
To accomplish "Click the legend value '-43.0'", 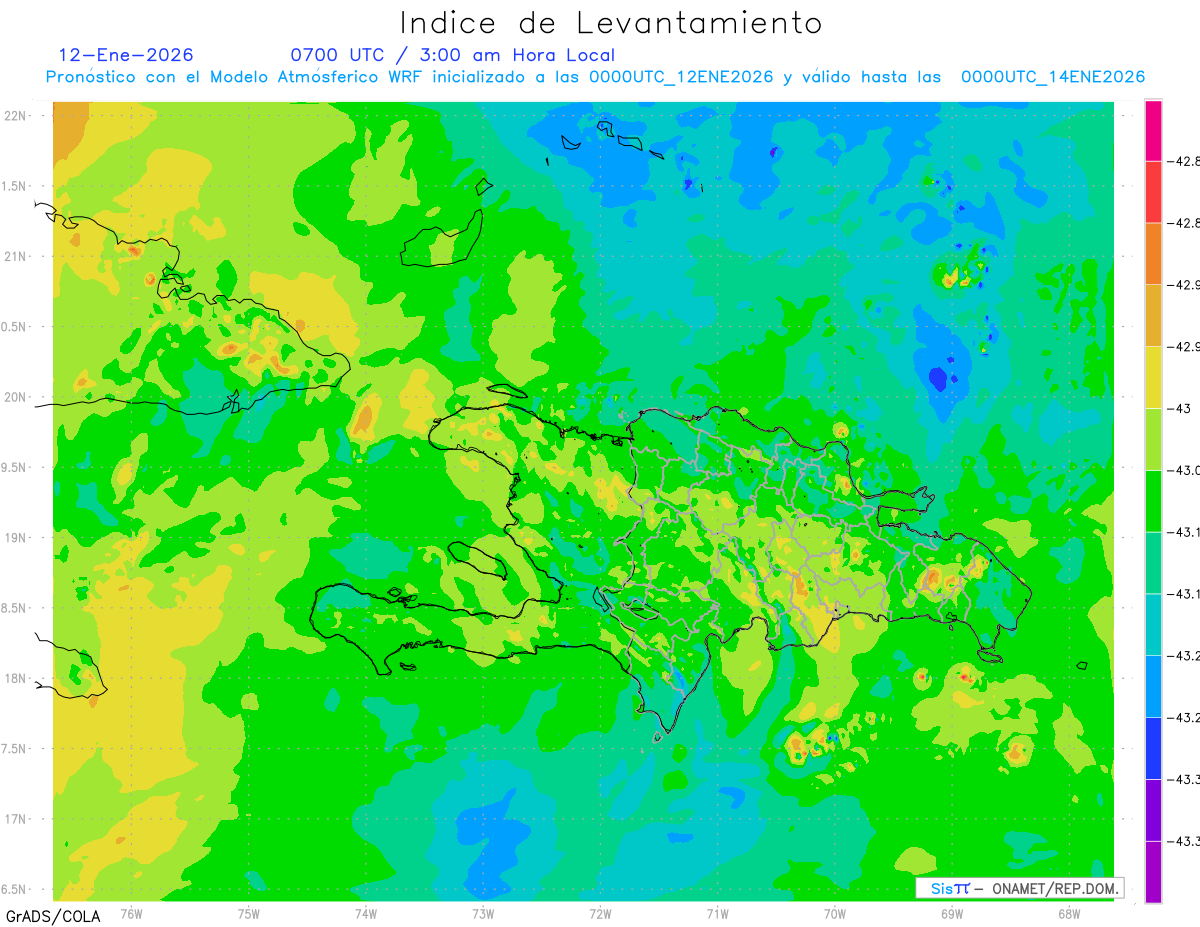I will (x=1186, y=470).
